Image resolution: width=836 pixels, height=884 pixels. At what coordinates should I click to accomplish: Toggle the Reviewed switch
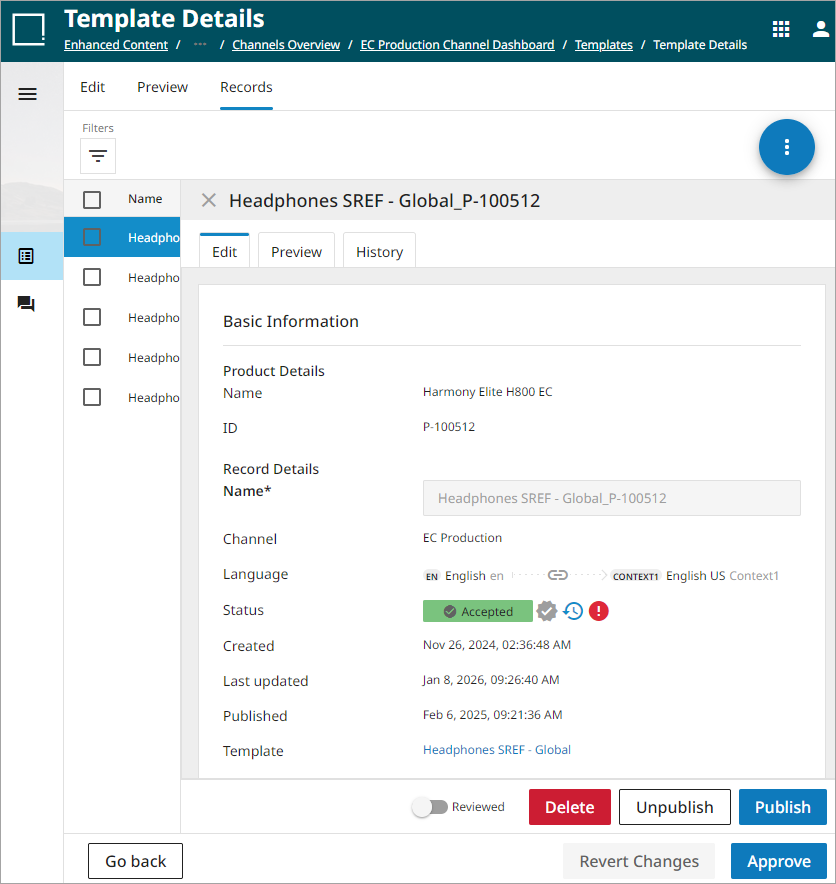430,807
